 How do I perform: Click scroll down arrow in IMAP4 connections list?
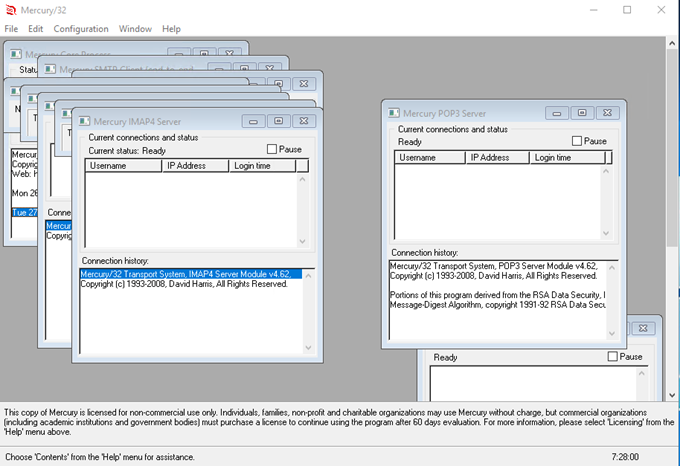coord(303,241)
